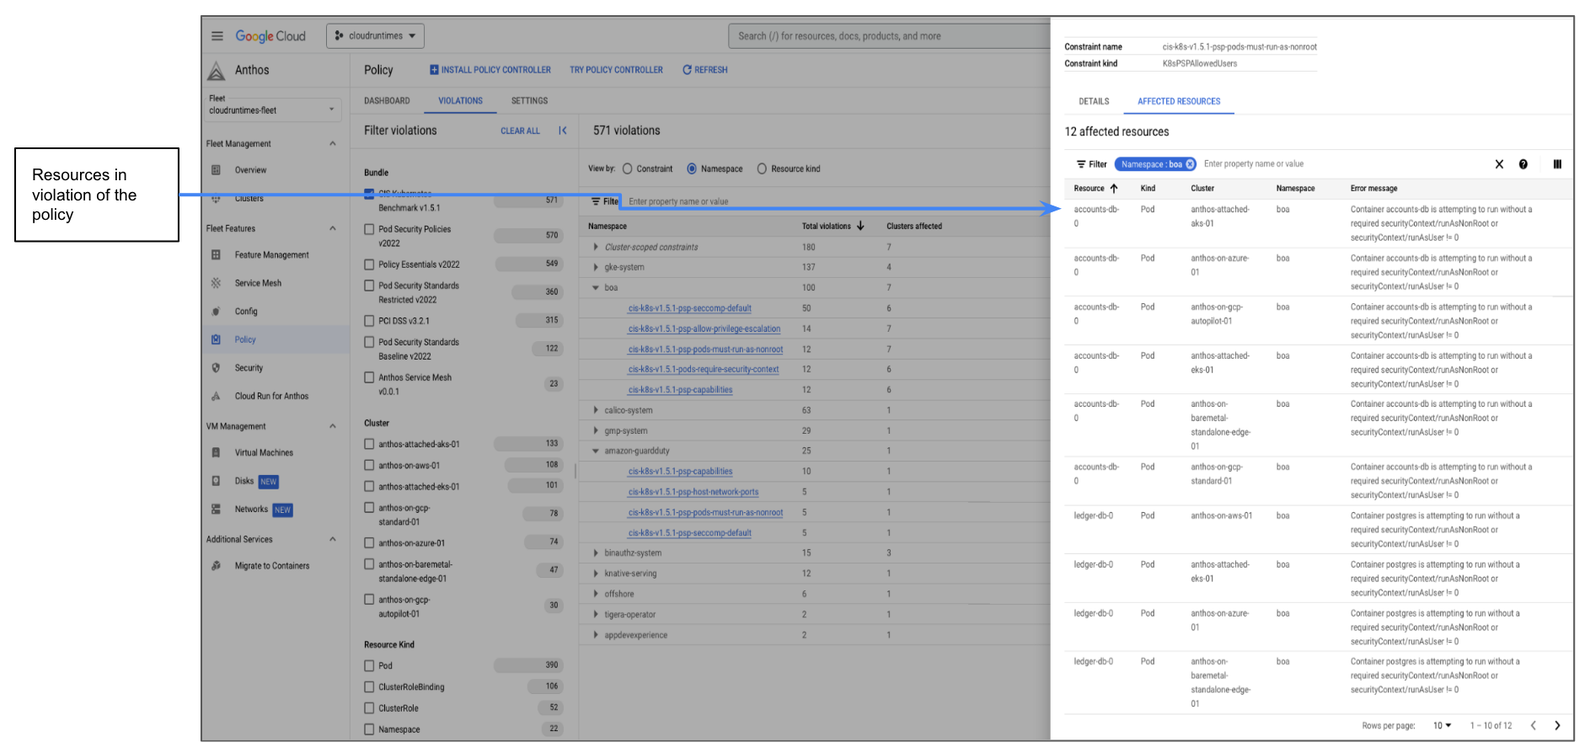Viewport: 1590px width, 753px height.
Task: Check the Anthos Service Mesh v0.0.1 checkbox
Action: tap(369, 378)
